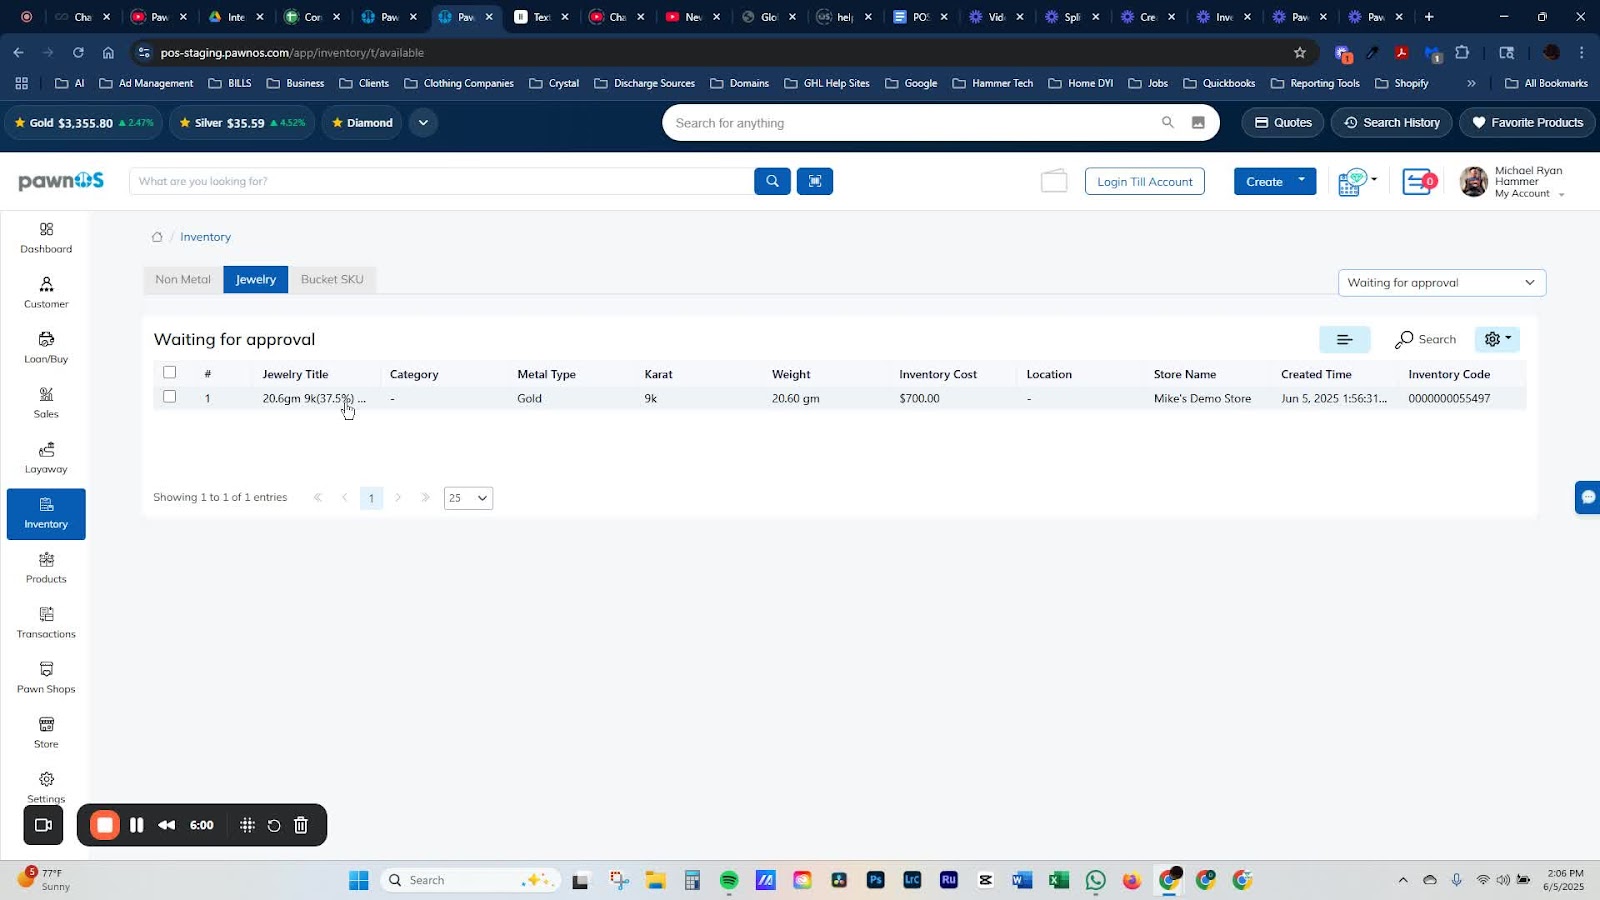Click the magnifier in Search for anything

click(1167, 123)
